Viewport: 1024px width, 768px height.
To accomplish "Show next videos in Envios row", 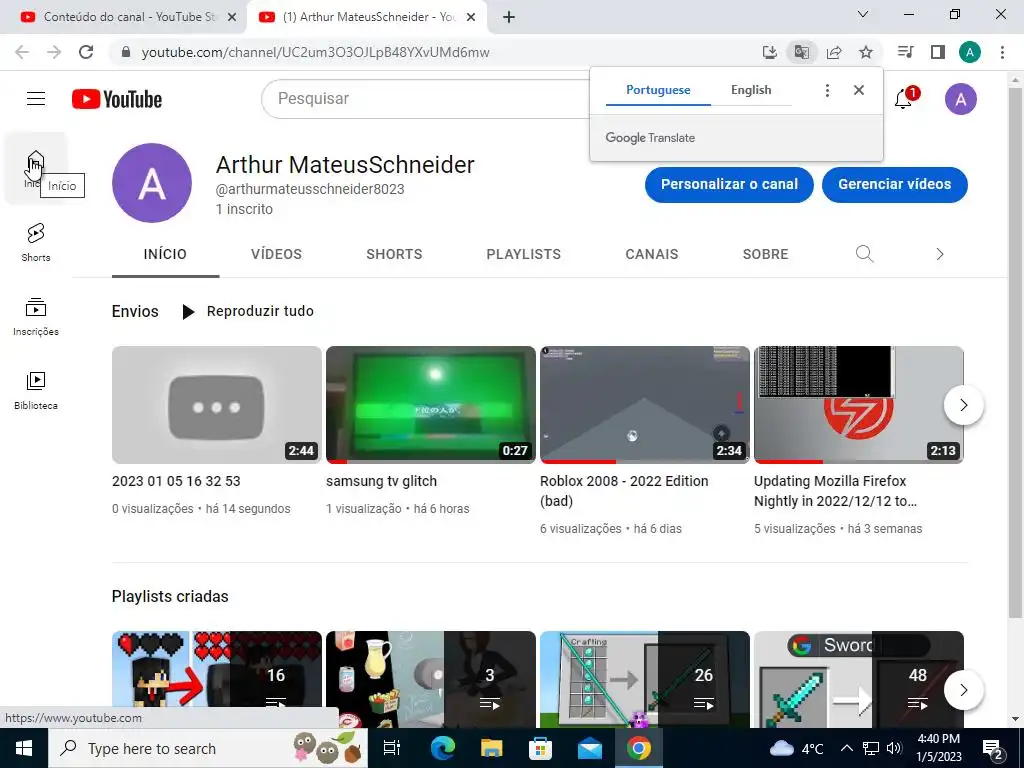I will tap(963, 405).
